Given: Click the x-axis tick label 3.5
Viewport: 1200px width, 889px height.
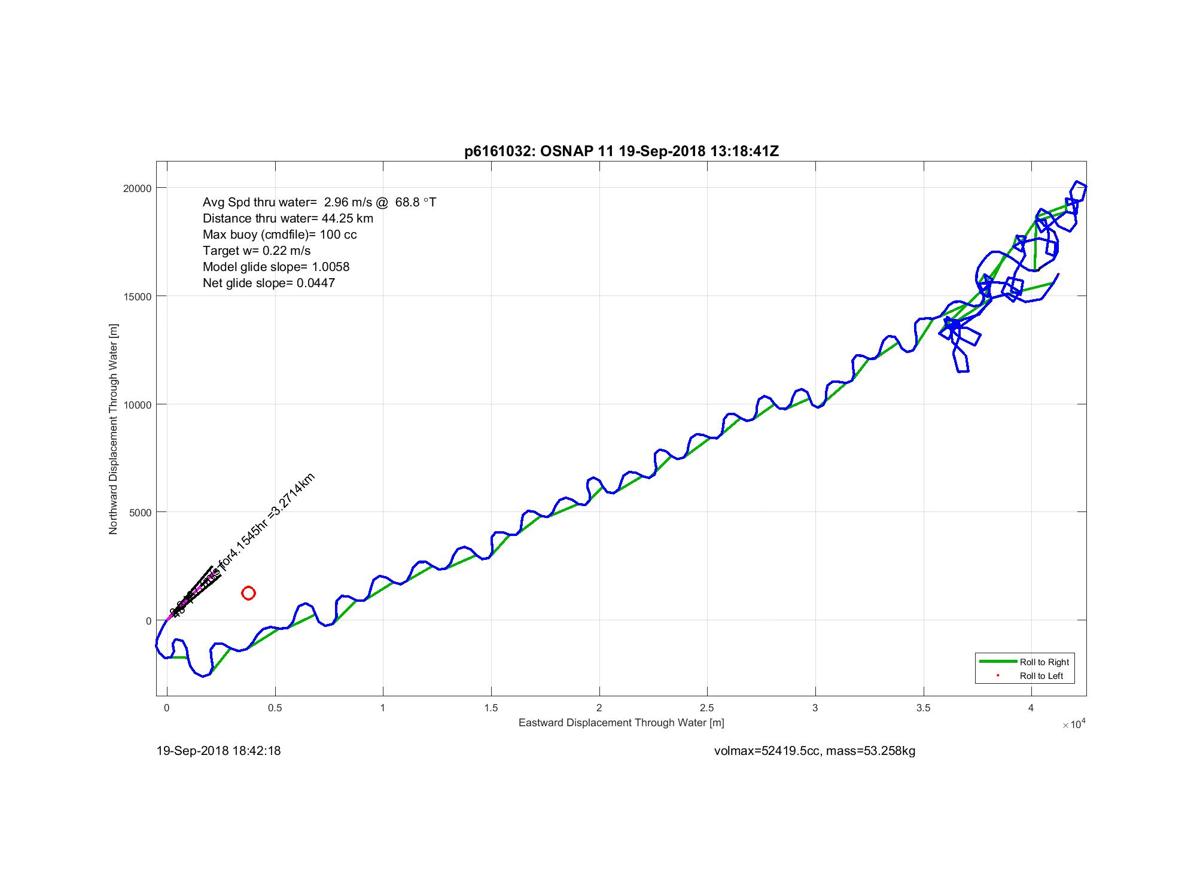Looking at the screenshot, I should 923,708.
